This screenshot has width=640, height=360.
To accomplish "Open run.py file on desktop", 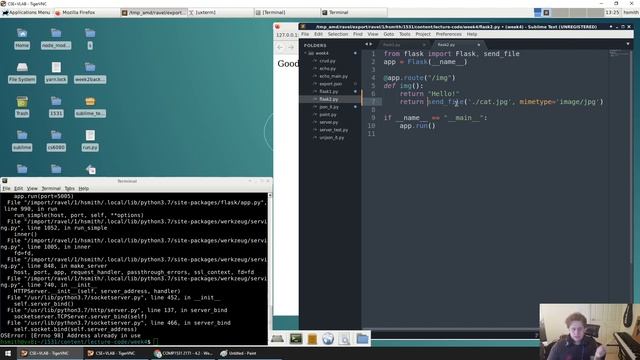I will pos(90,140).
